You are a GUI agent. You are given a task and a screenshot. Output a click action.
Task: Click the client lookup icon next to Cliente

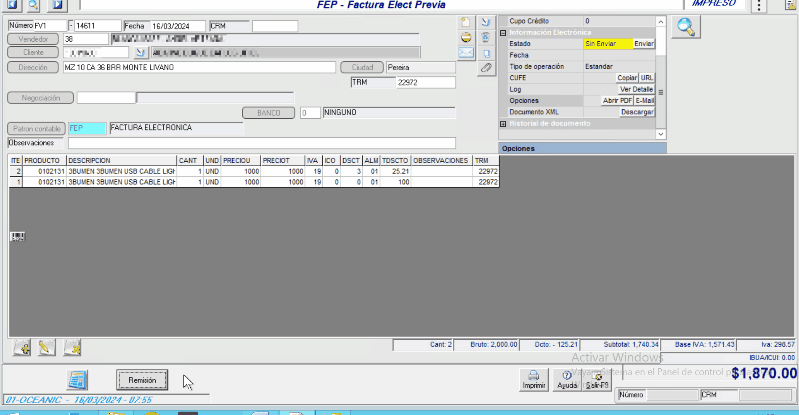click(x=141, y=52)
